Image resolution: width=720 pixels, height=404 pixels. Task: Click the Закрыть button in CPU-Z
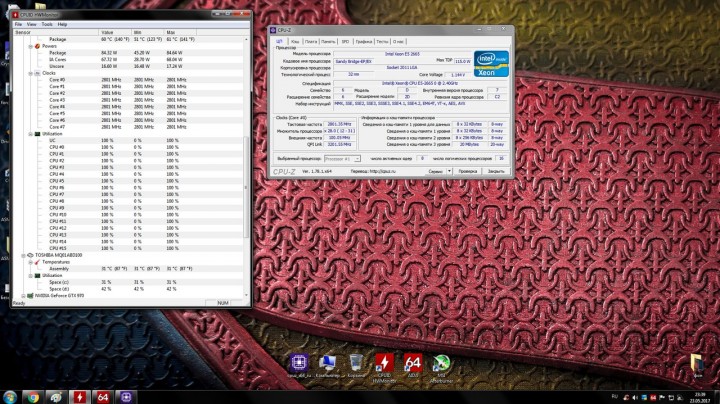click(496, 171)
